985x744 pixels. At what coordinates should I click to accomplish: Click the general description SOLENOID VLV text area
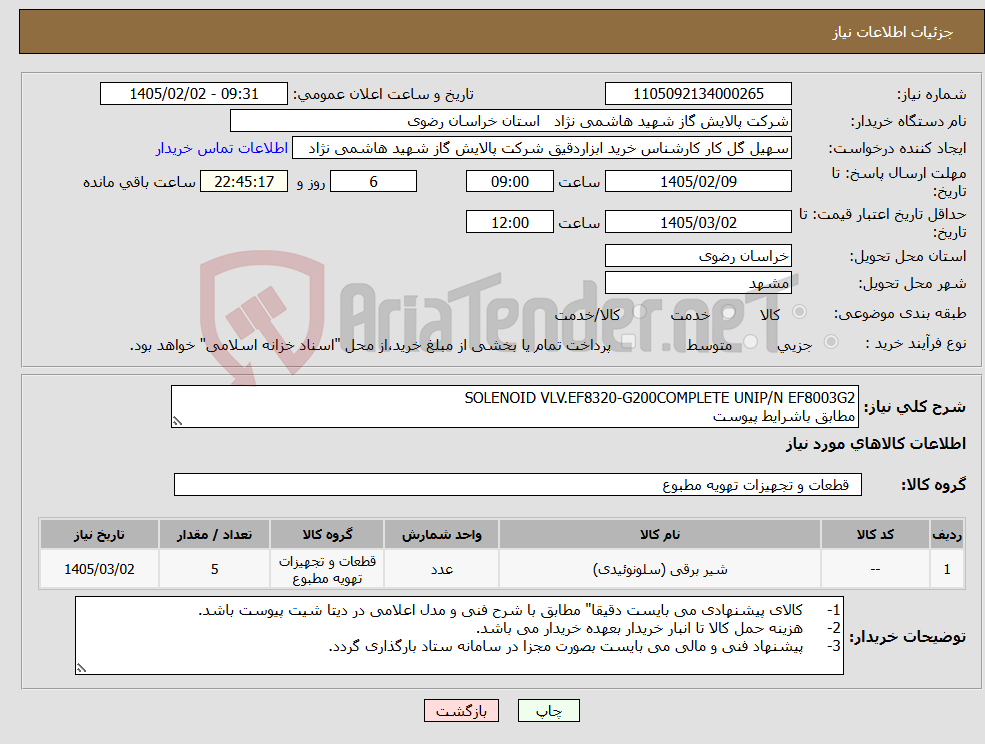514,407
